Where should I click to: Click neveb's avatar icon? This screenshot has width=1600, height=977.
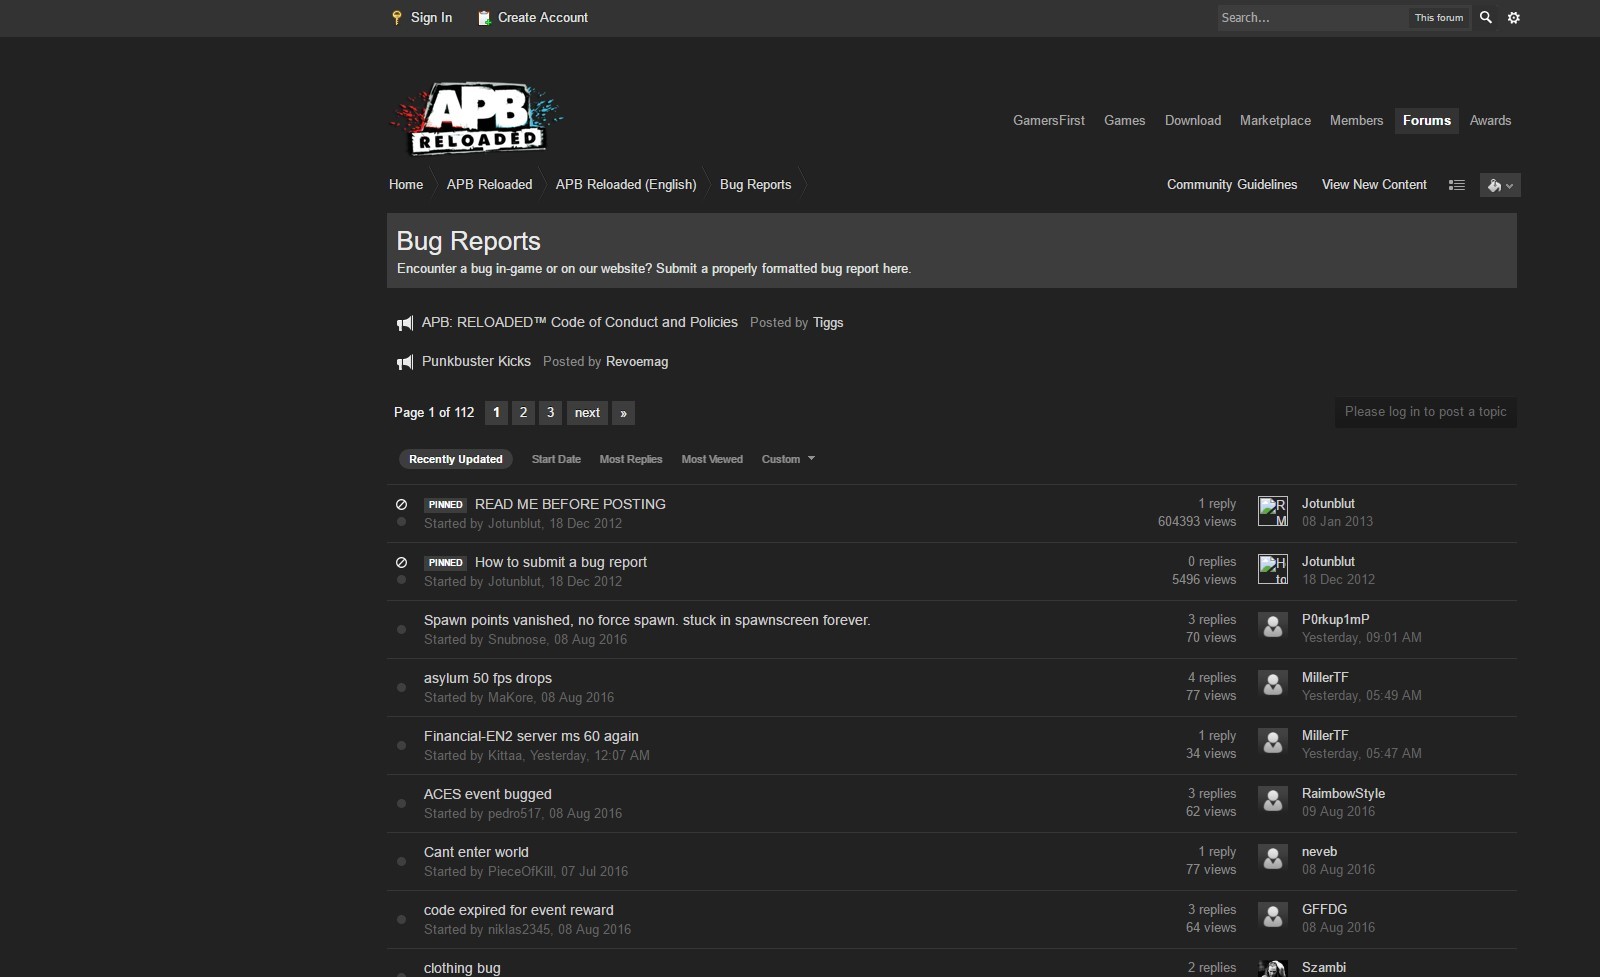point(1273,859)
